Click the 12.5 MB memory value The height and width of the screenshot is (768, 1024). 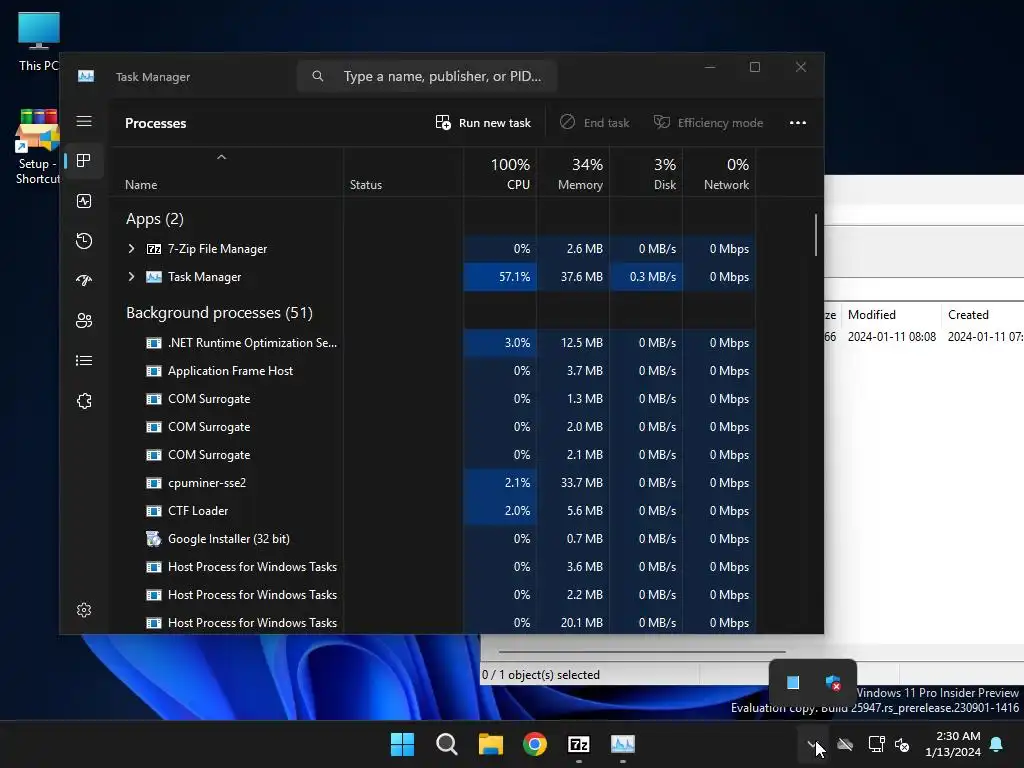(581, 343)
